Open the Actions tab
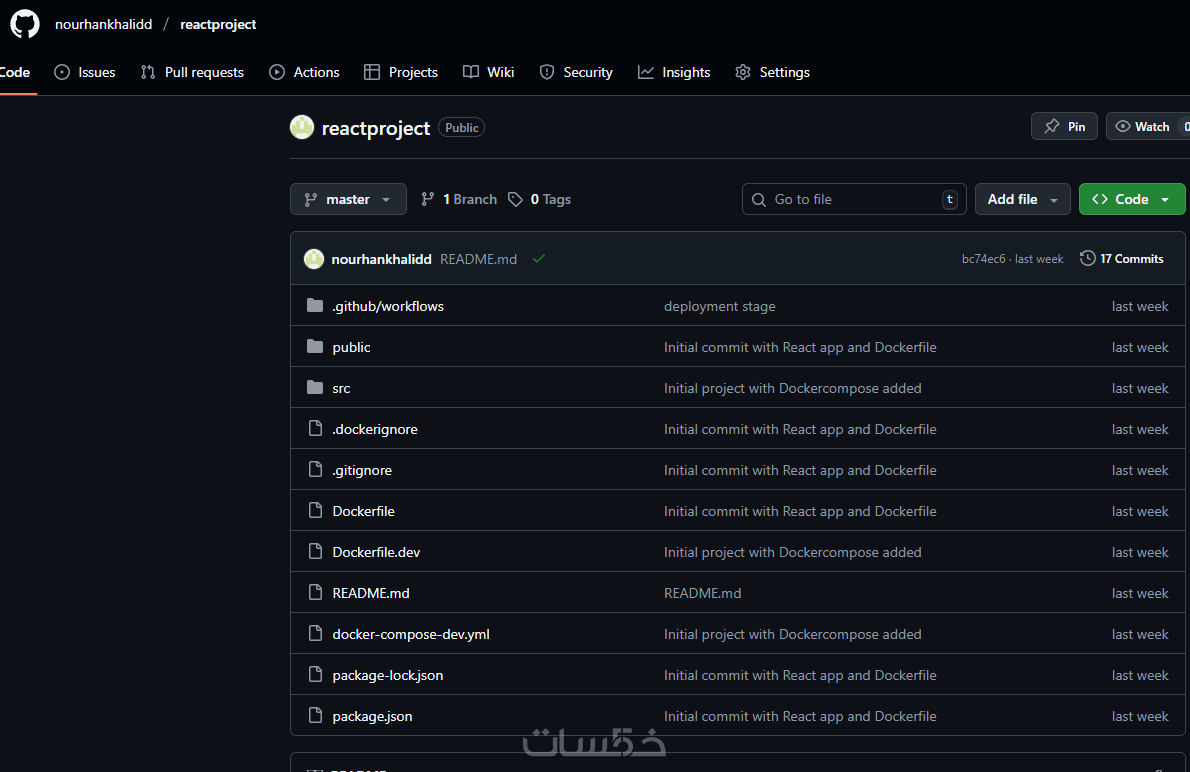This screenshot has width=1190, height=772. pos(305,72)
